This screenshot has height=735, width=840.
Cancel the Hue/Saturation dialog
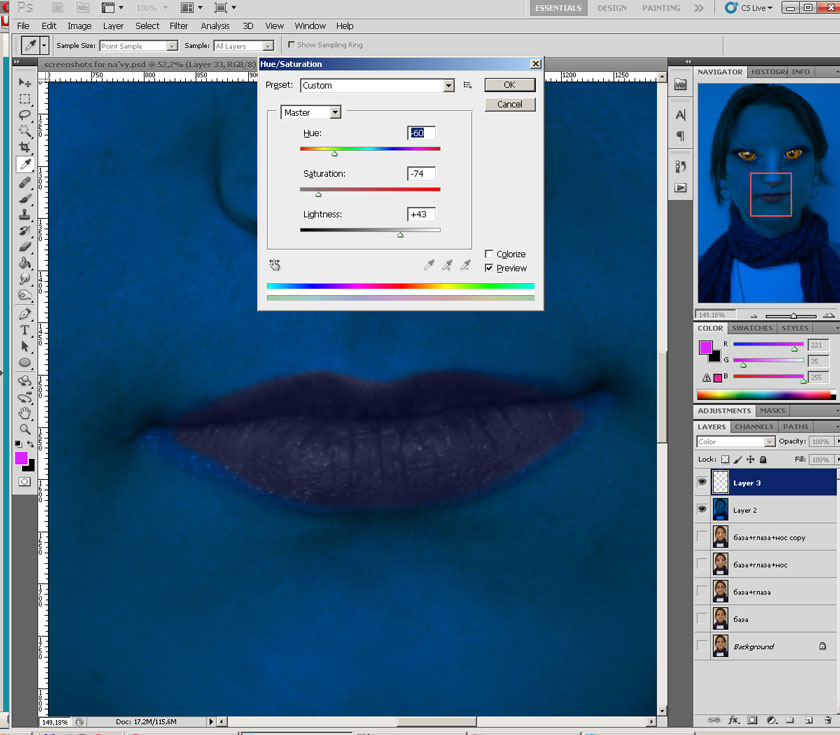pos(509,104)
